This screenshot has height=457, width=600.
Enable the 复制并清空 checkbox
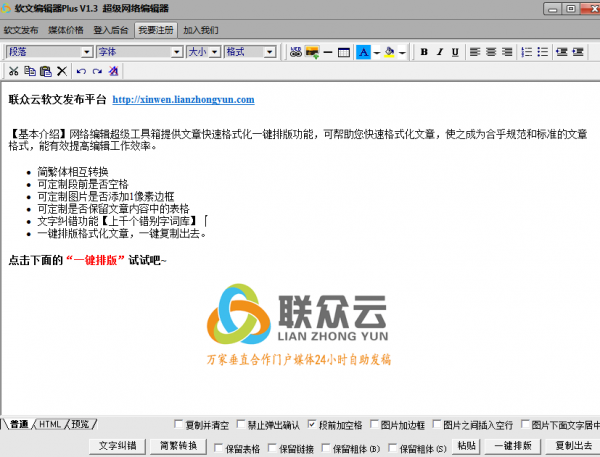[178, 424]
